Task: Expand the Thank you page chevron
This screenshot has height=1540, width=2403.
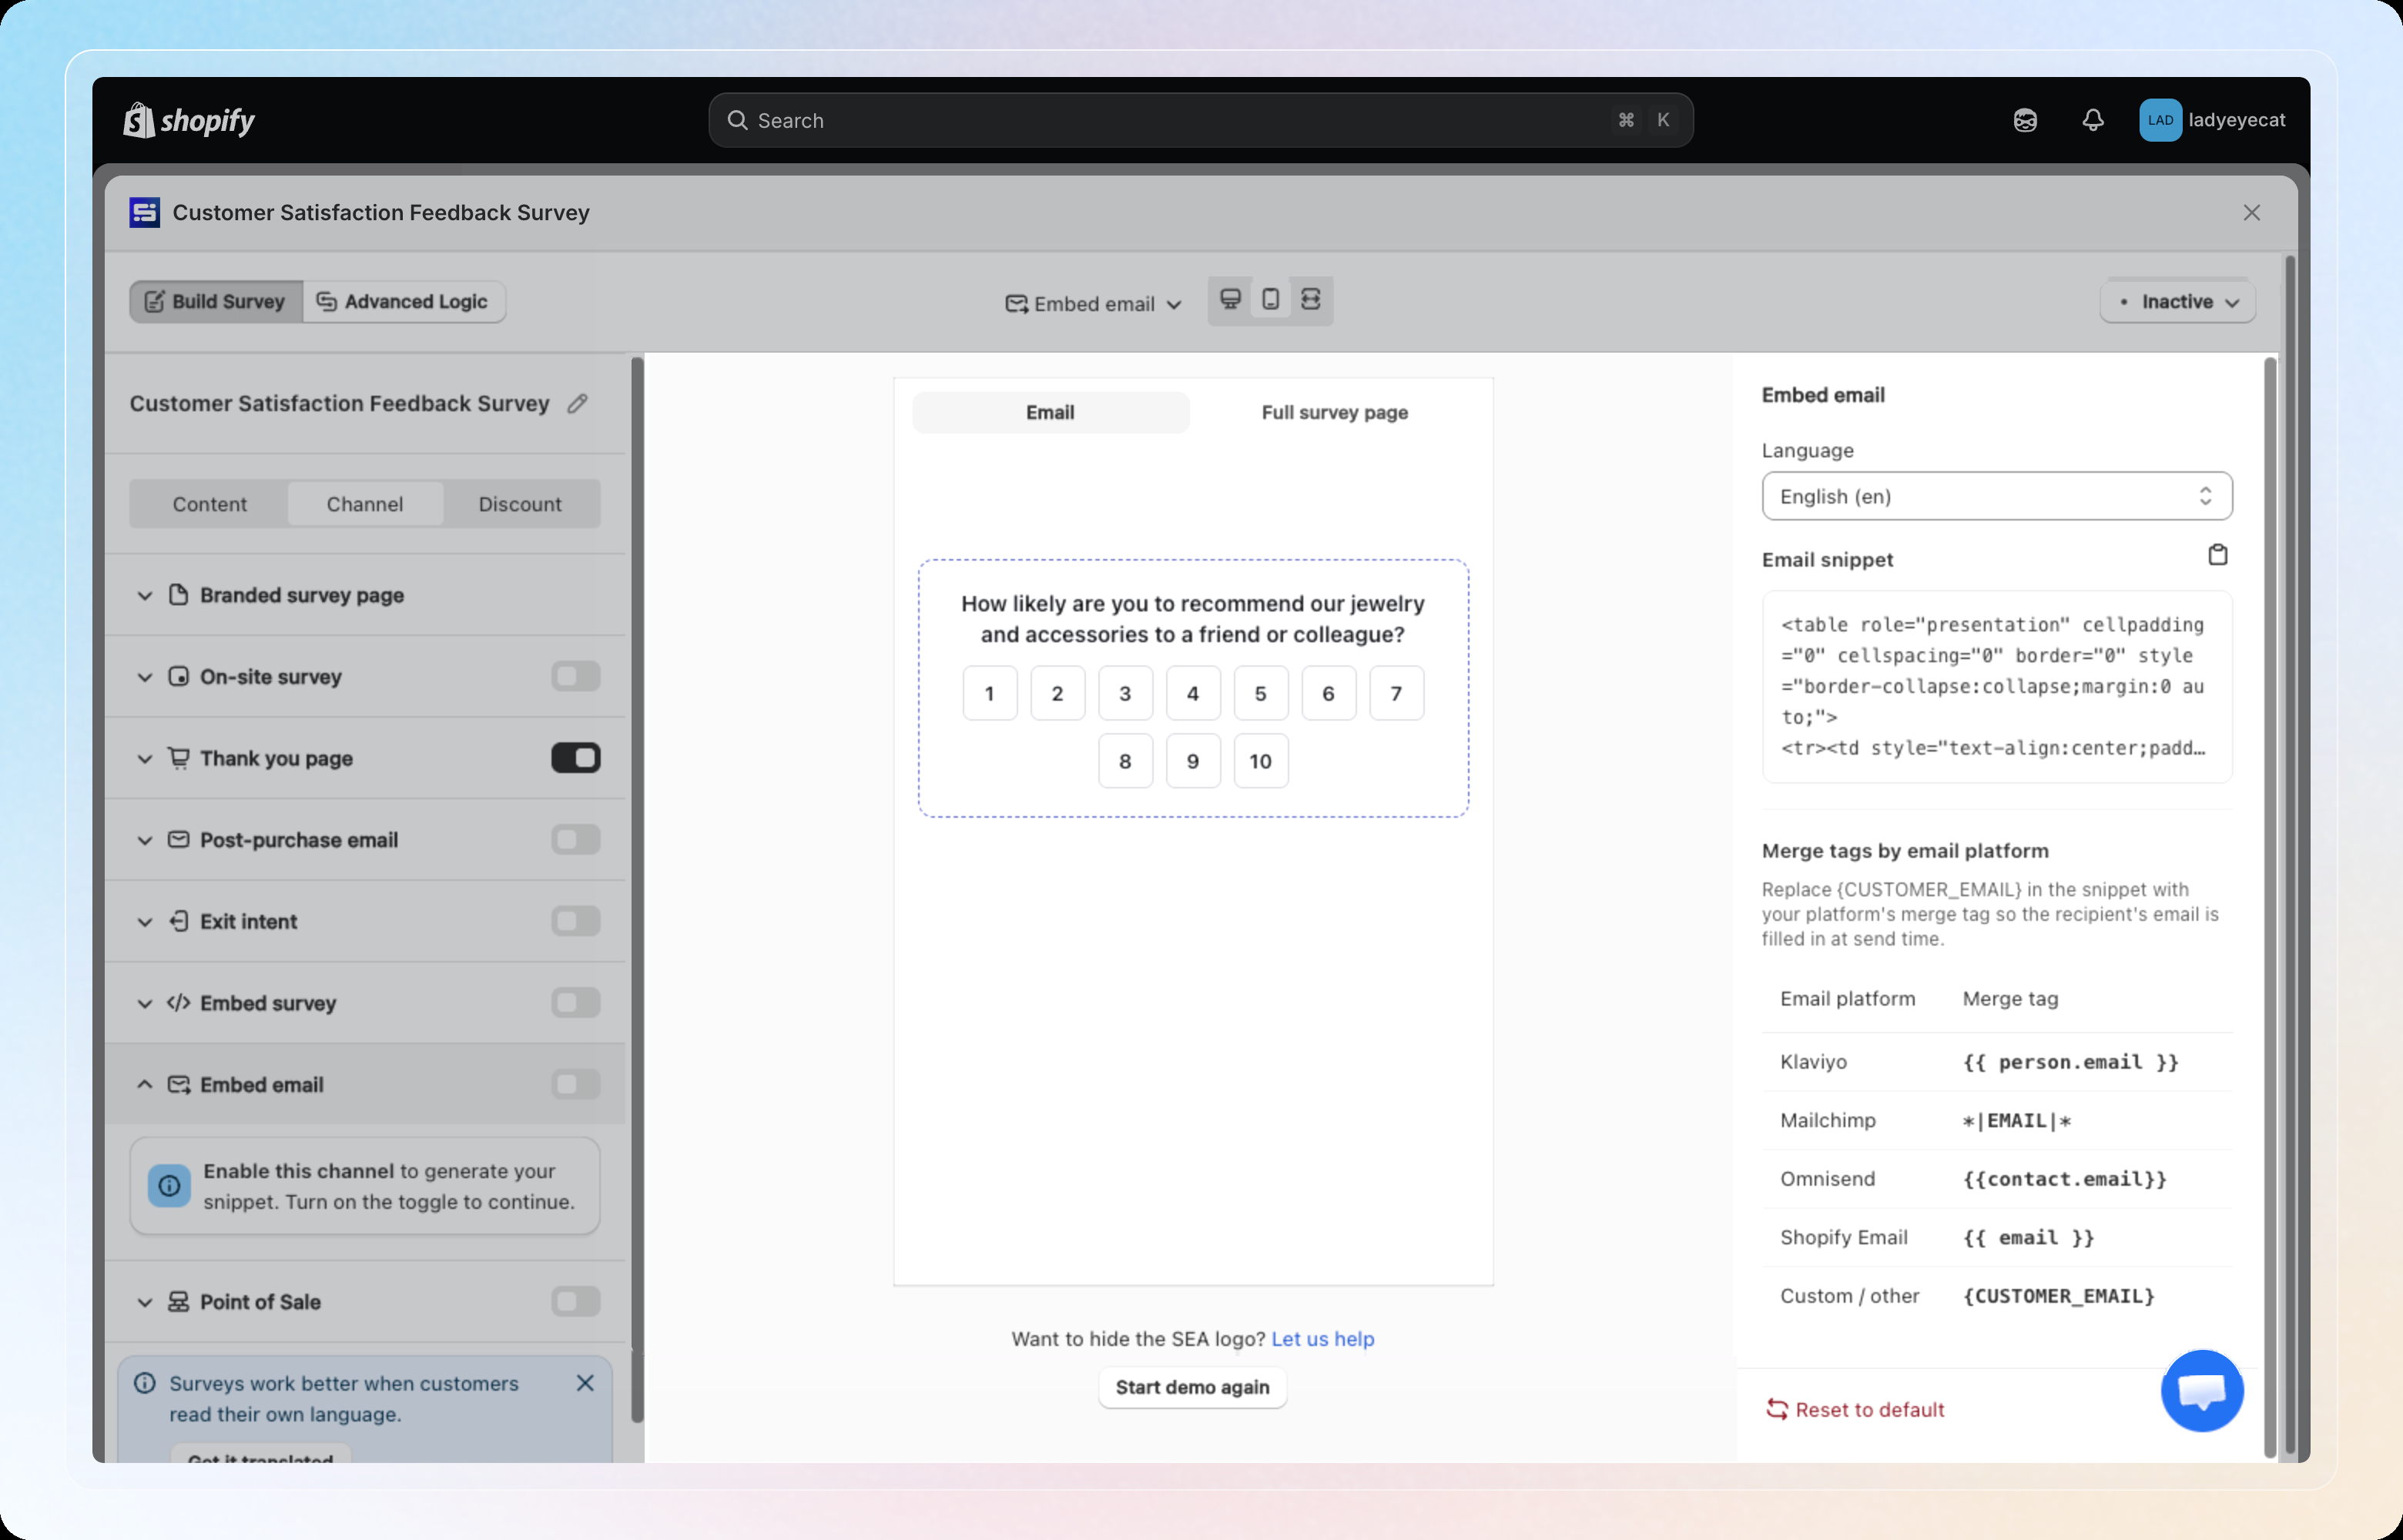Action: [145, 759]
